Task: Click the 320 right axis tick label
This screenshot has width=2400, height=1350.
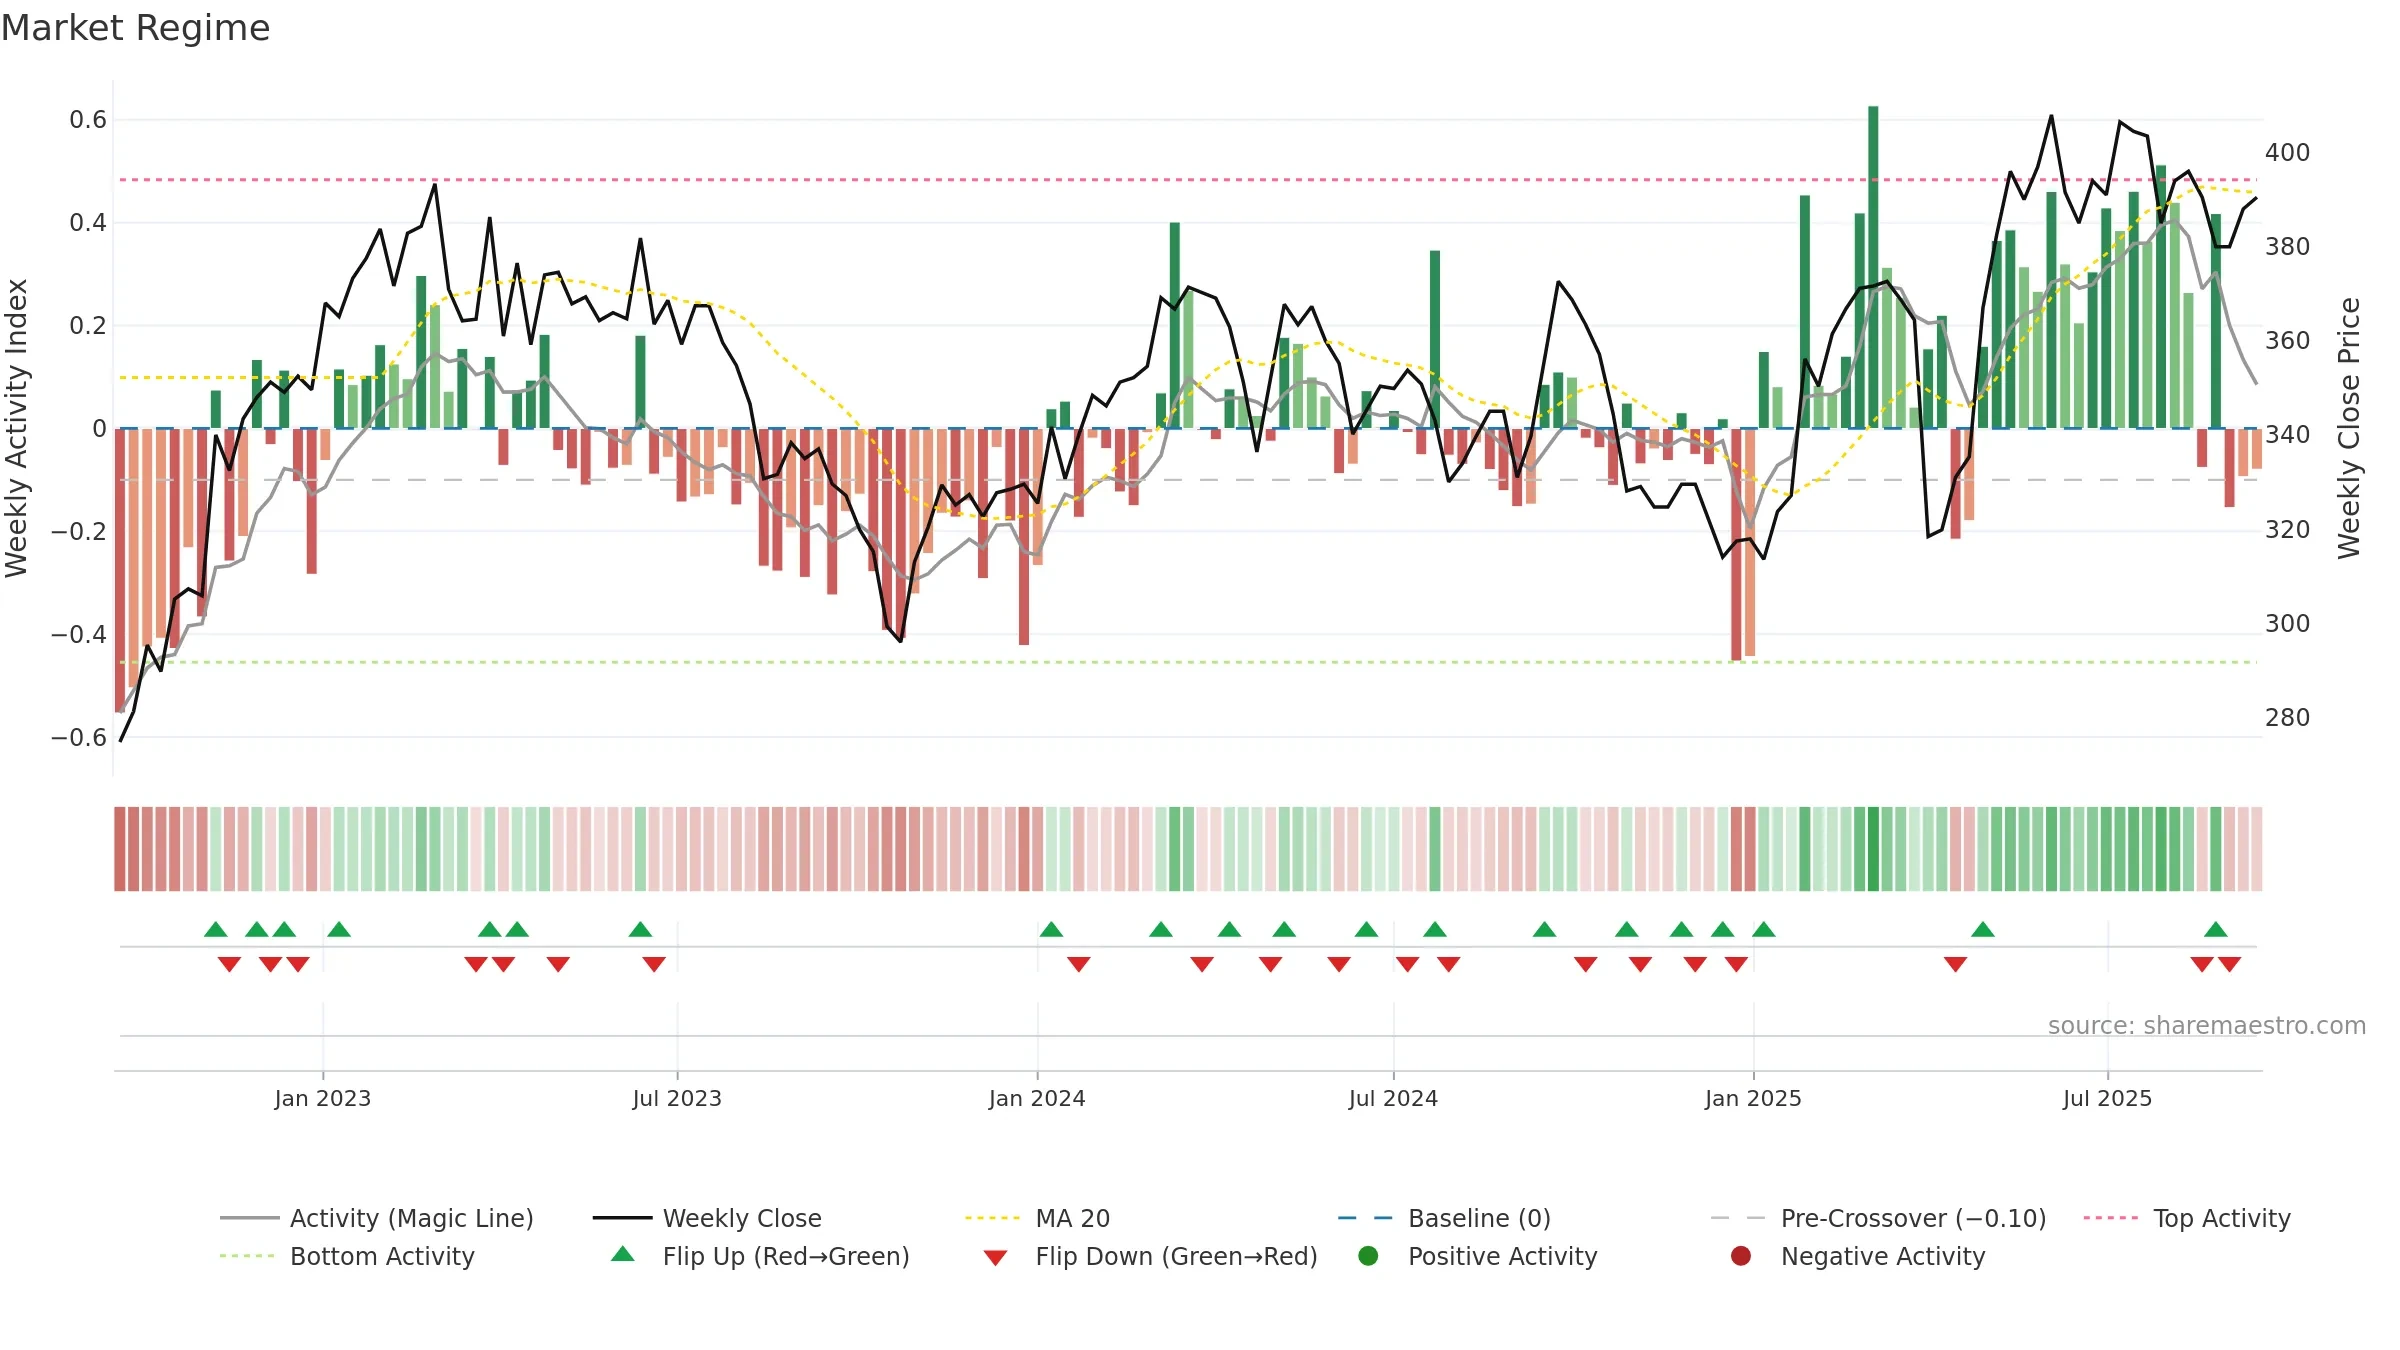Action: 2287,530
